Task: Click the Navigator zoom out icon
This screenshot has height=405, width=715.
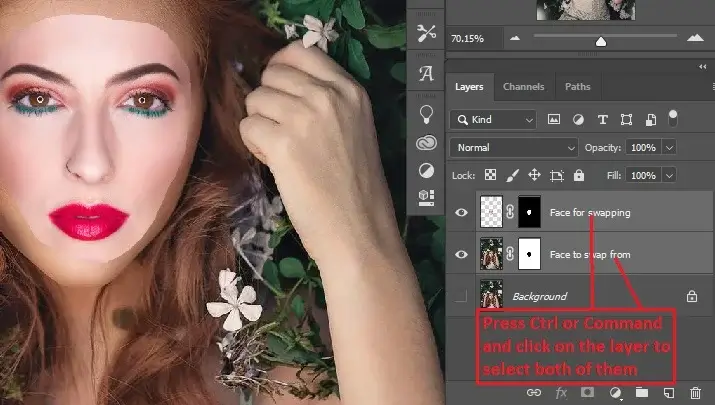Action: click(515, 38)
